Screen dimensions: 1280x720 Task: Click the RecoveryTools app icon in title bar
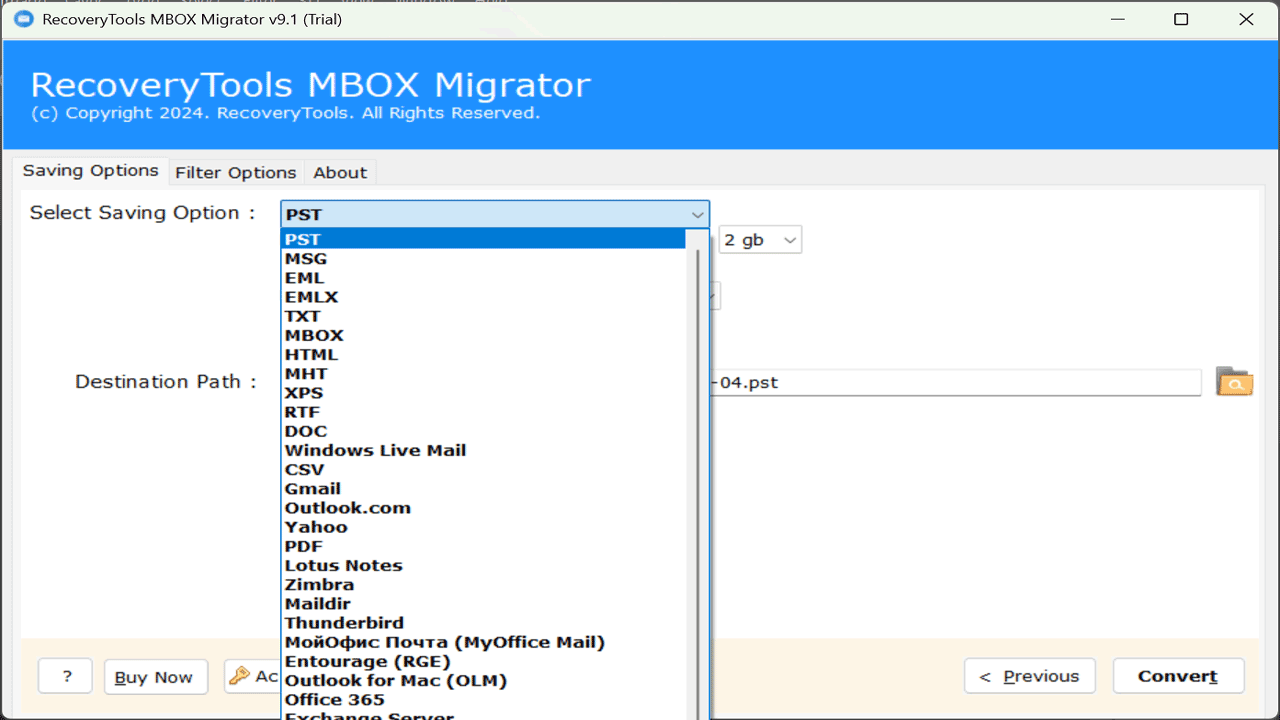tap(22, 19)
